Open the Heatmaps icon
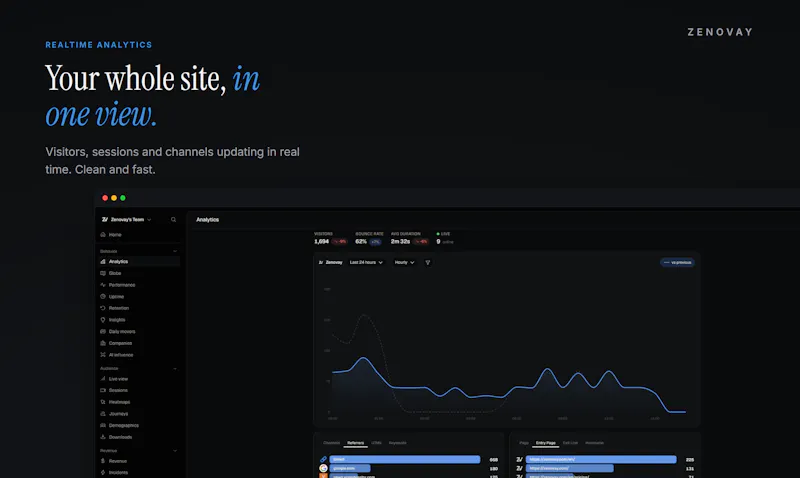Screen dimensions: 800x478 click(103, 402)
